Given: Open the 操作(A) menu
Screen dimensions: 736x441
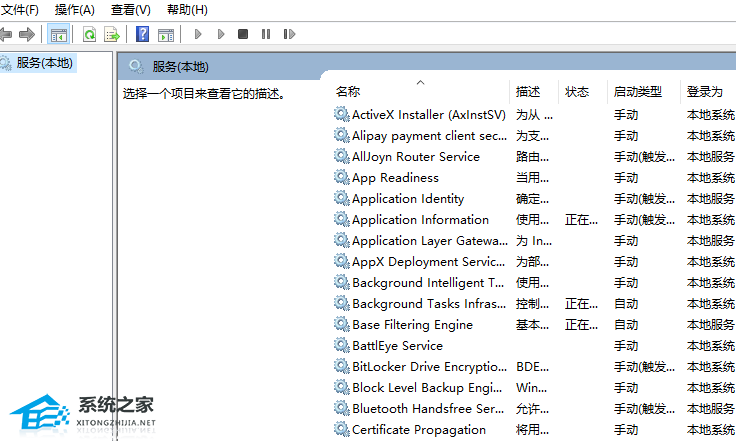Looking at the screenshot, I should (x=75, y=10).
